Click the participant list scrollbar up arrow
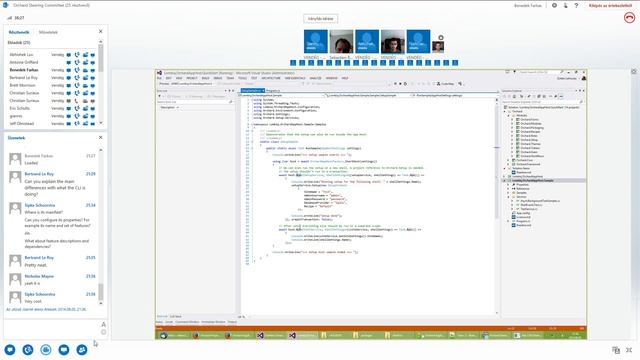Screen dimensions: 640x360 click(101, 42)
